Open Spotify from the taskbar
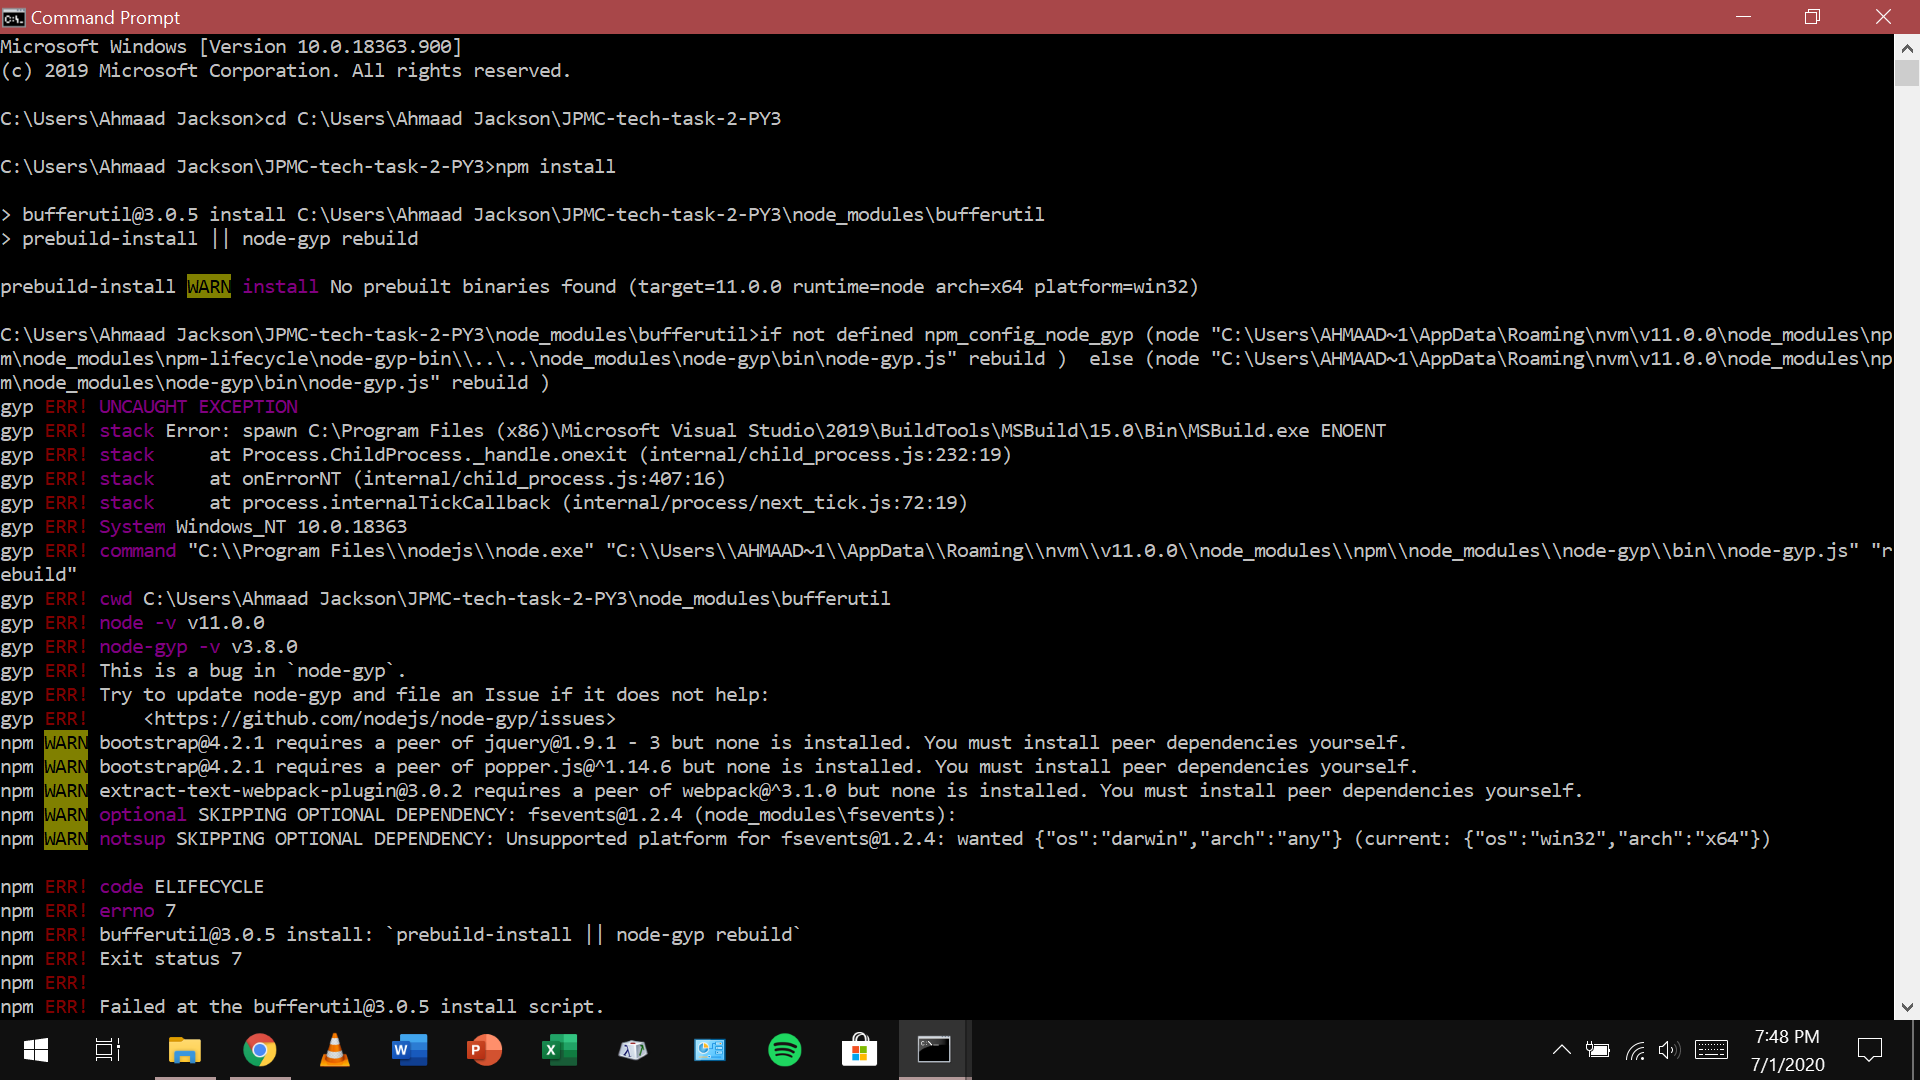1920x1080 pixels. coord(785,1050)
